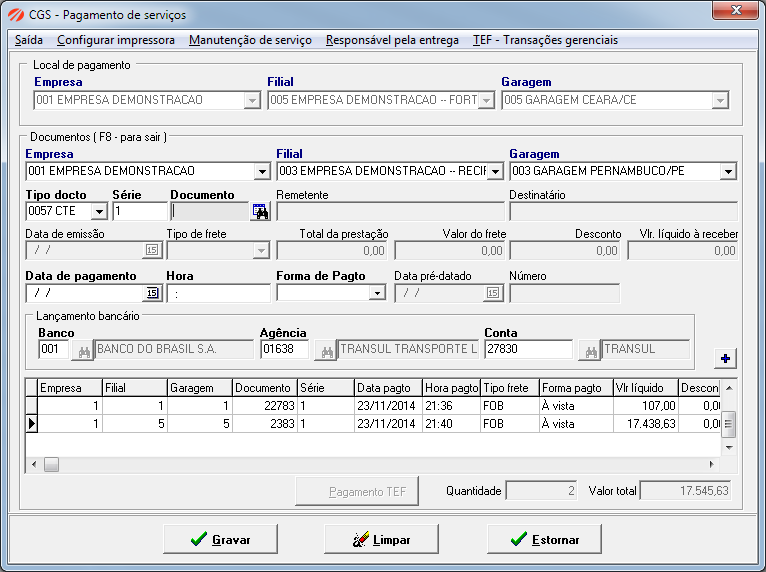766x572 pixels.
Task: Expand Documentos Empresa dropdown
Action: (x=262, y=171)
